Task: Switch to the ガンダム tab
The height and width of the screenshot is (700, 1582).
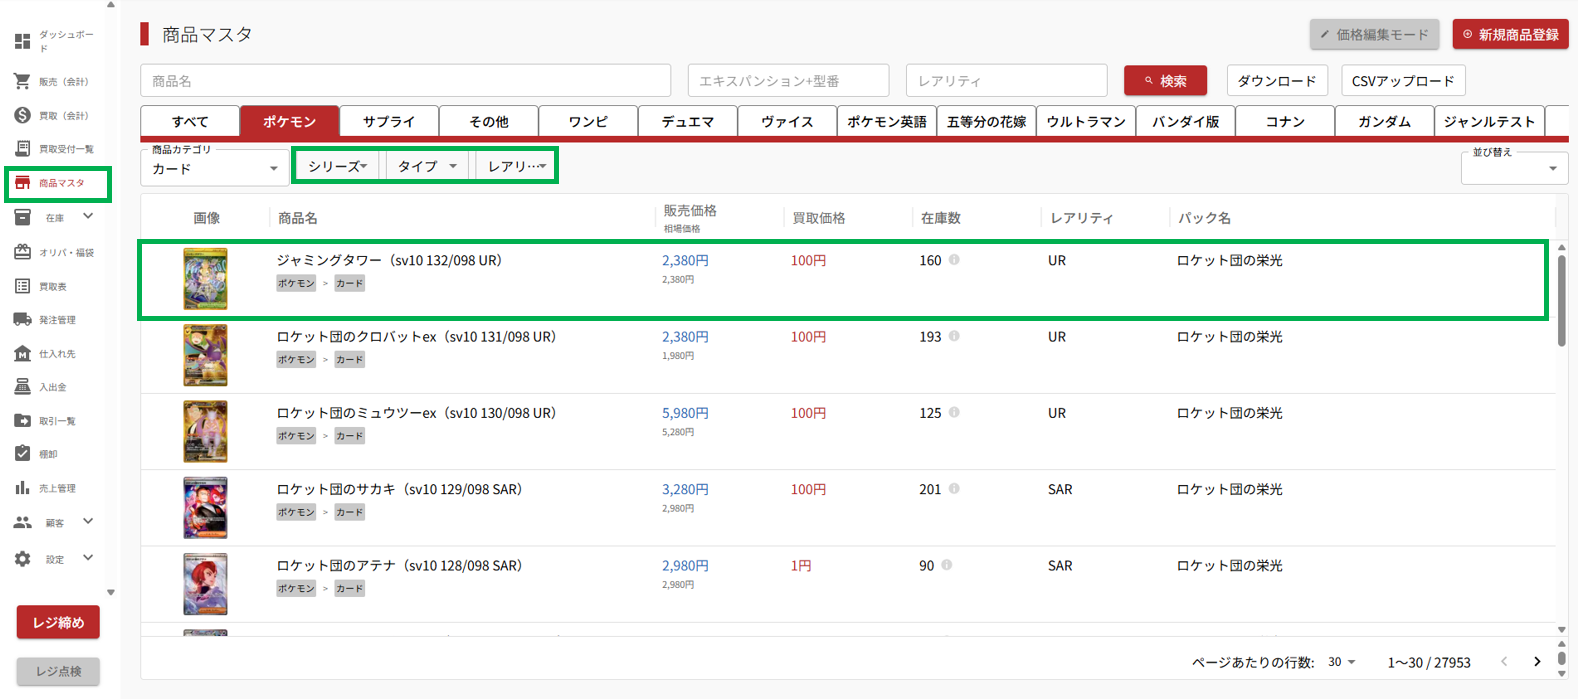Action: [x=1385, y=121]
